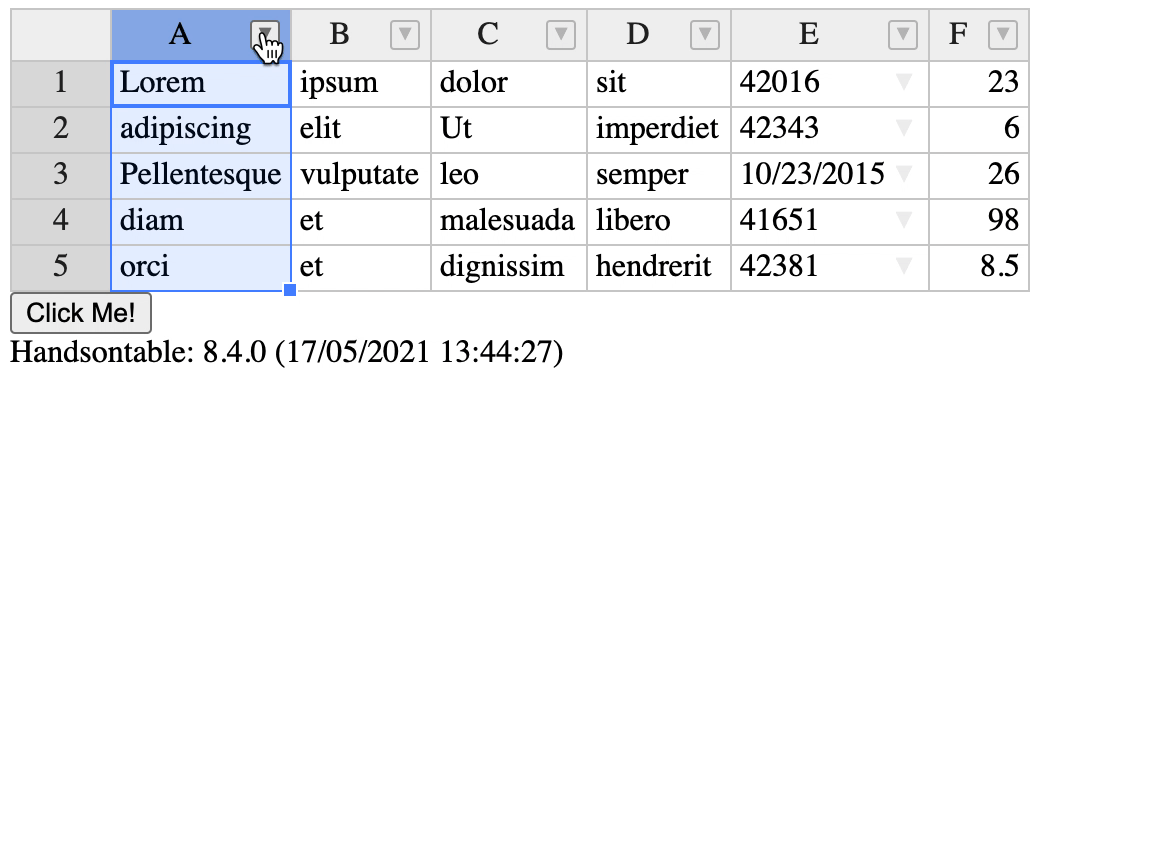Select column header D
This screenshot has height=864, width=1176.
click(x=637, y=34)
